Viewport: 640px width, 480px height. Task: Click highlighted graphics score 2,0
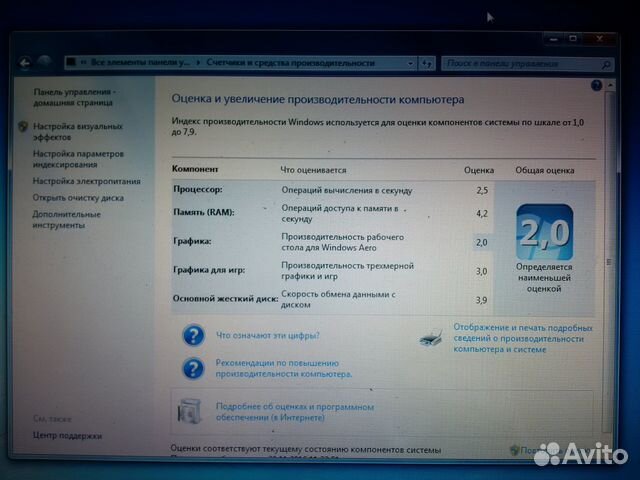tap(482, 242)
